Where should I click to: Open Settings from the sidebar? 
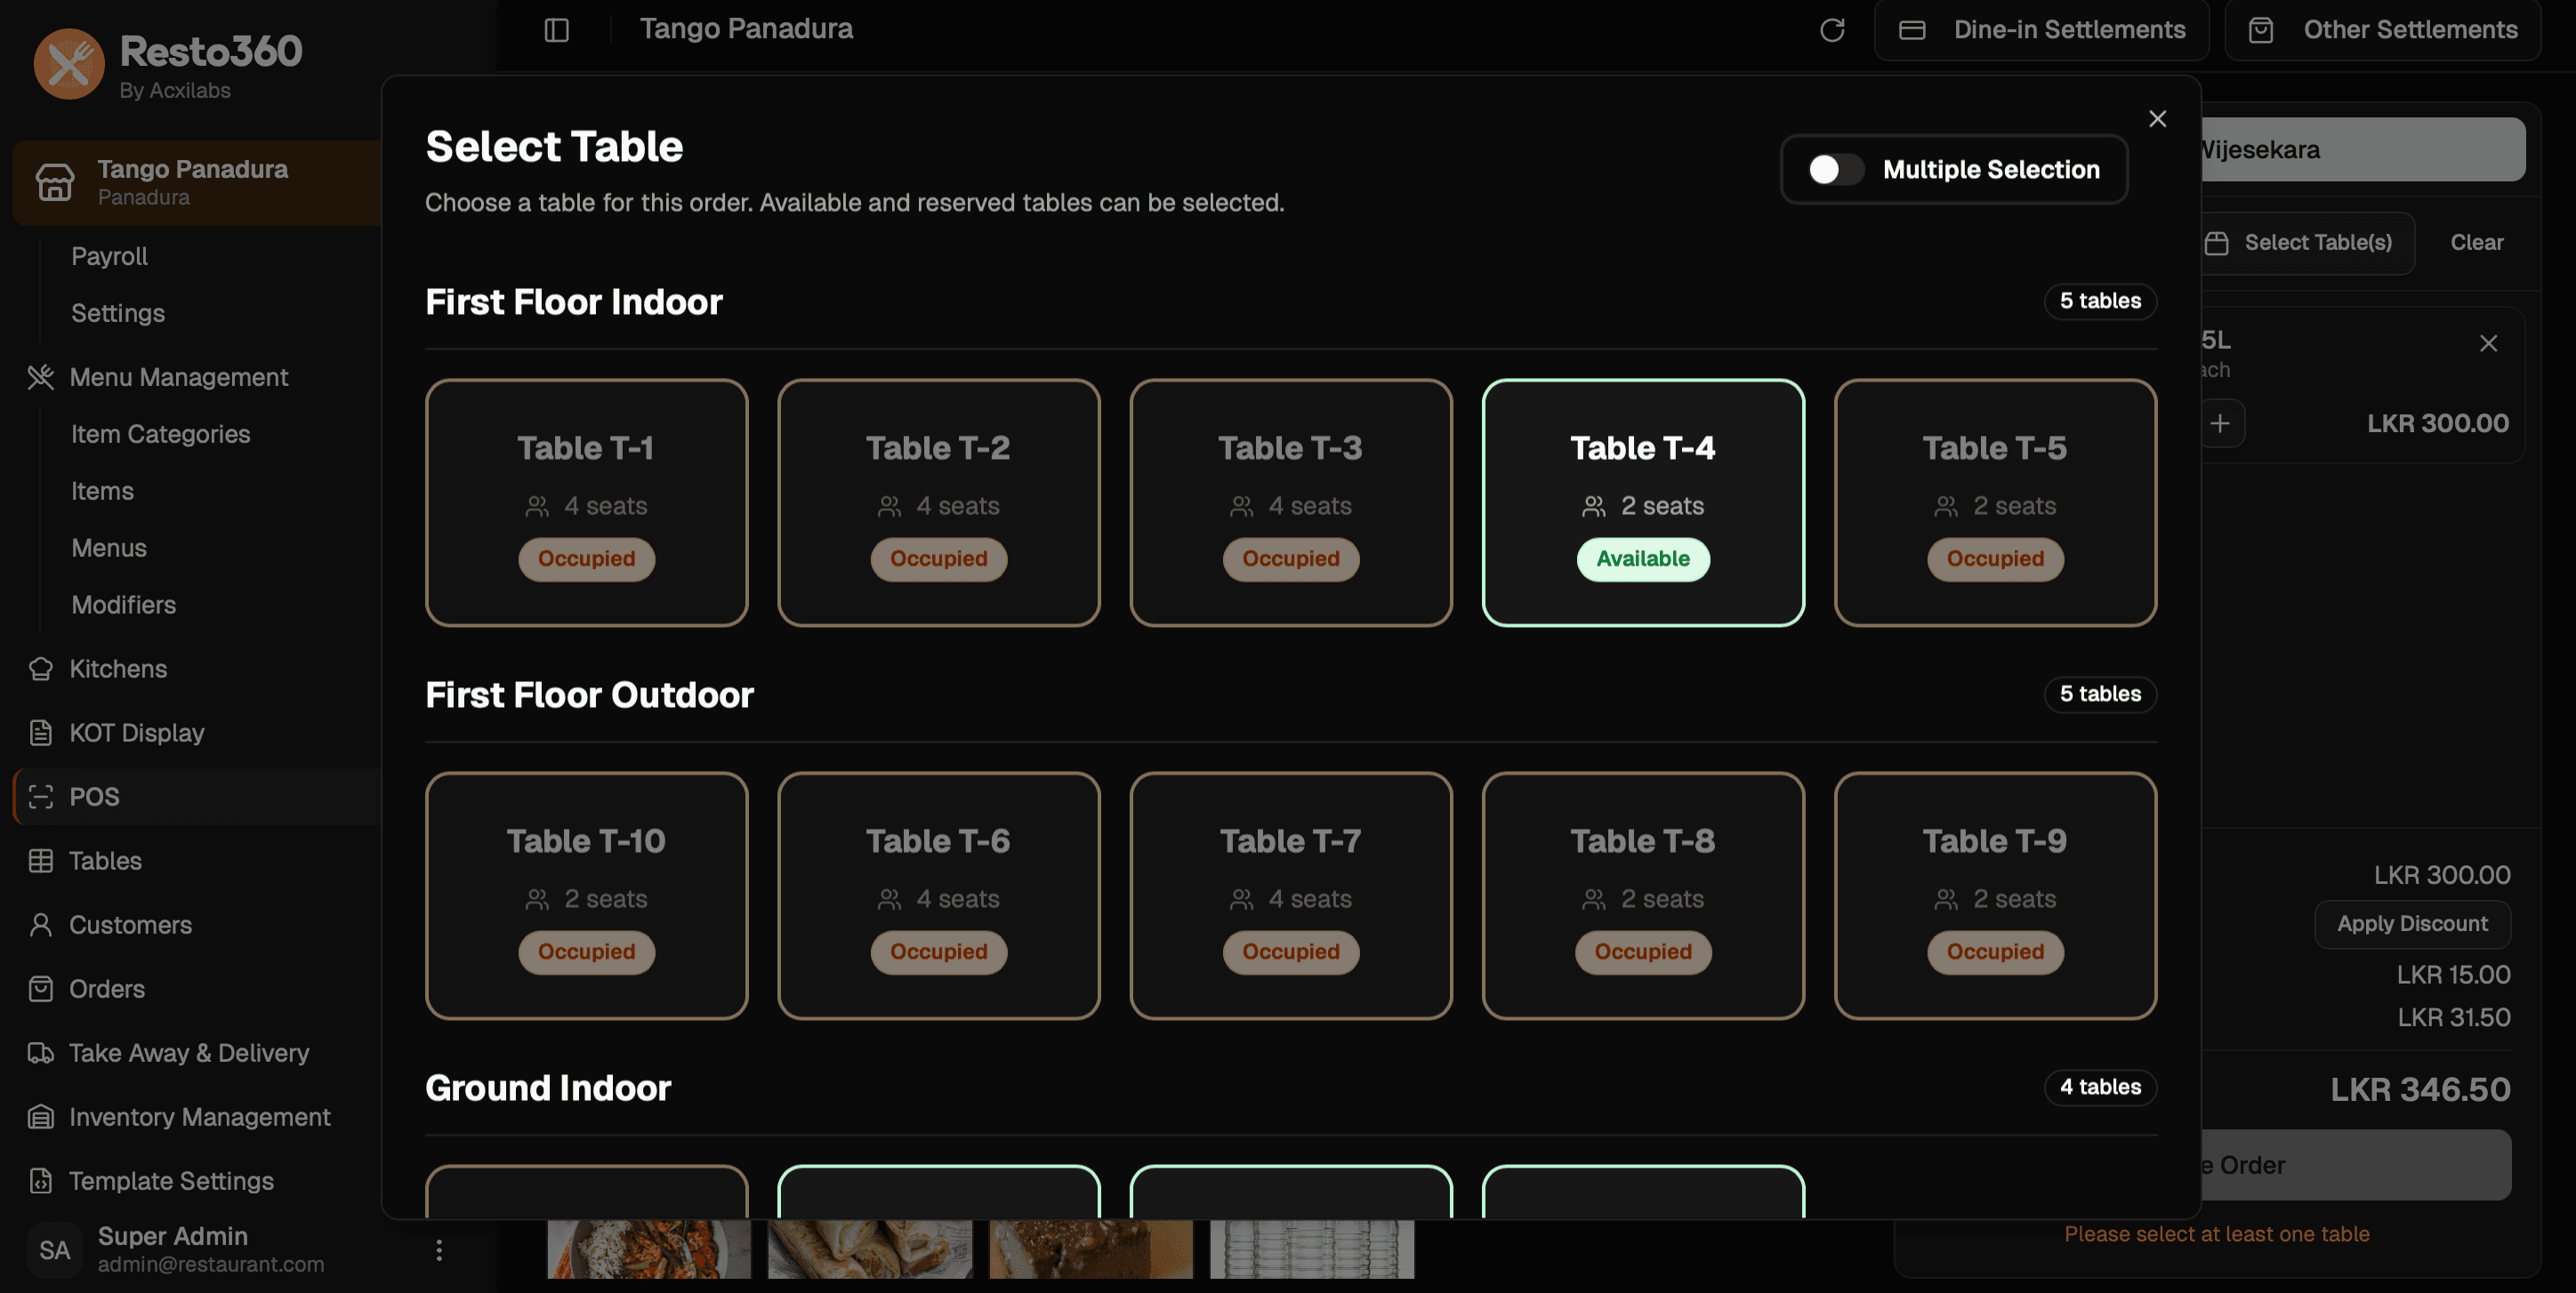(117, 312)
